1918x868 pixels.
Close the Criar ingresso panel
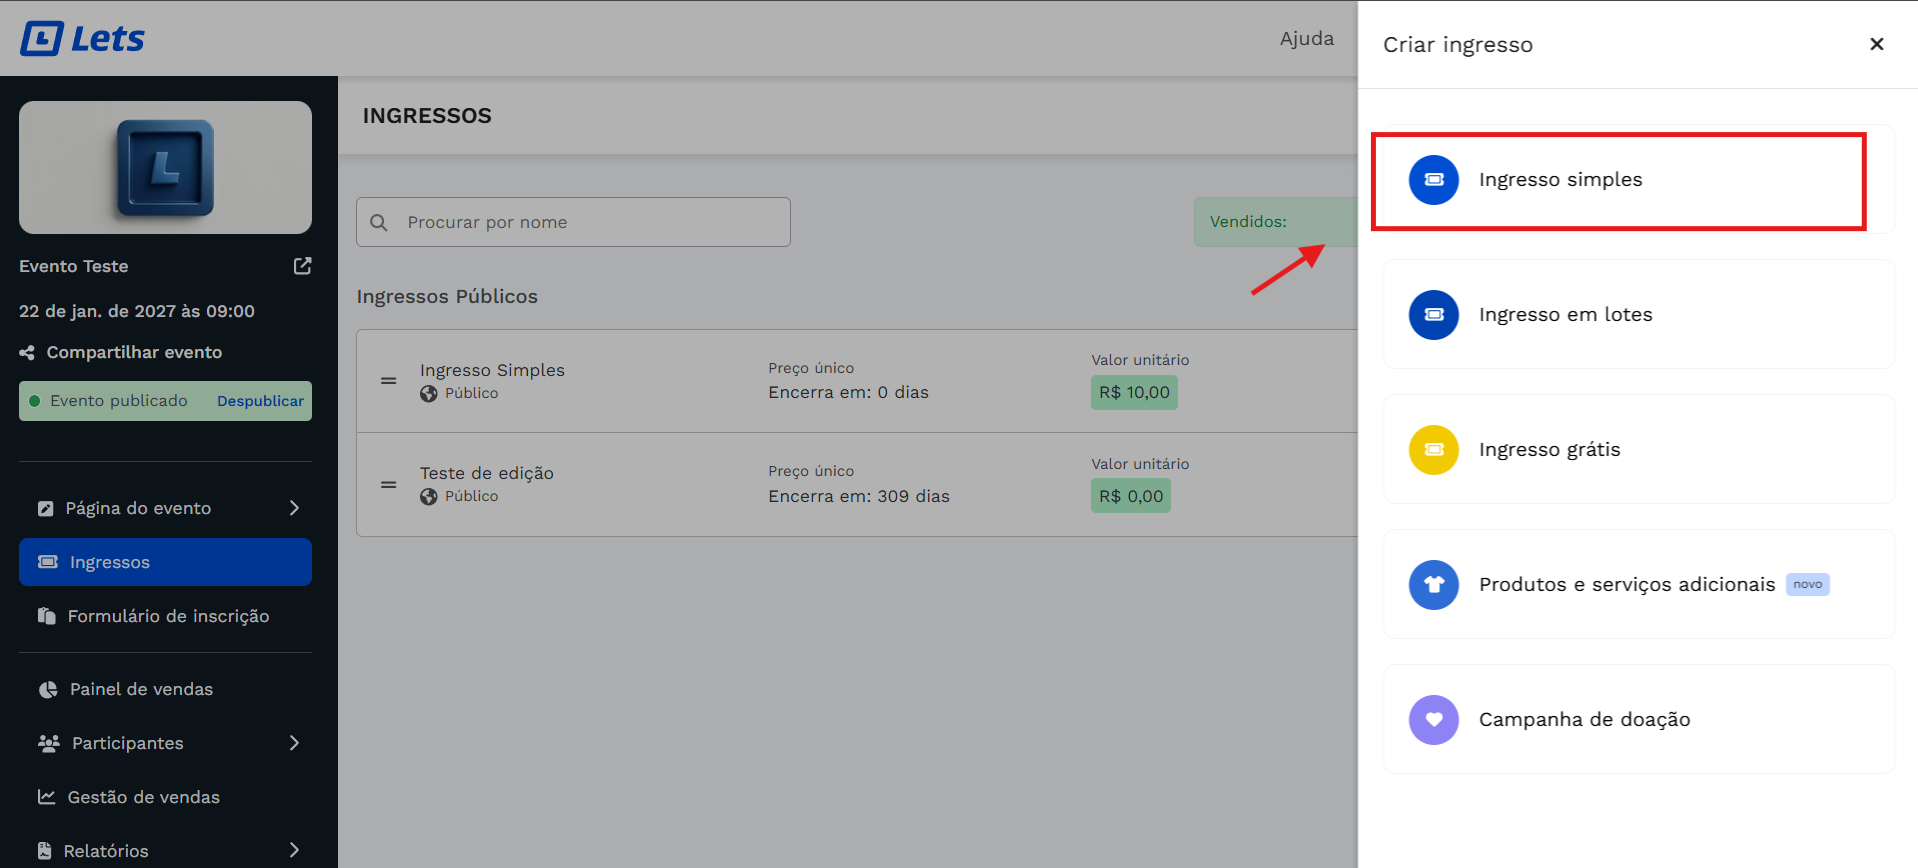1876,44
